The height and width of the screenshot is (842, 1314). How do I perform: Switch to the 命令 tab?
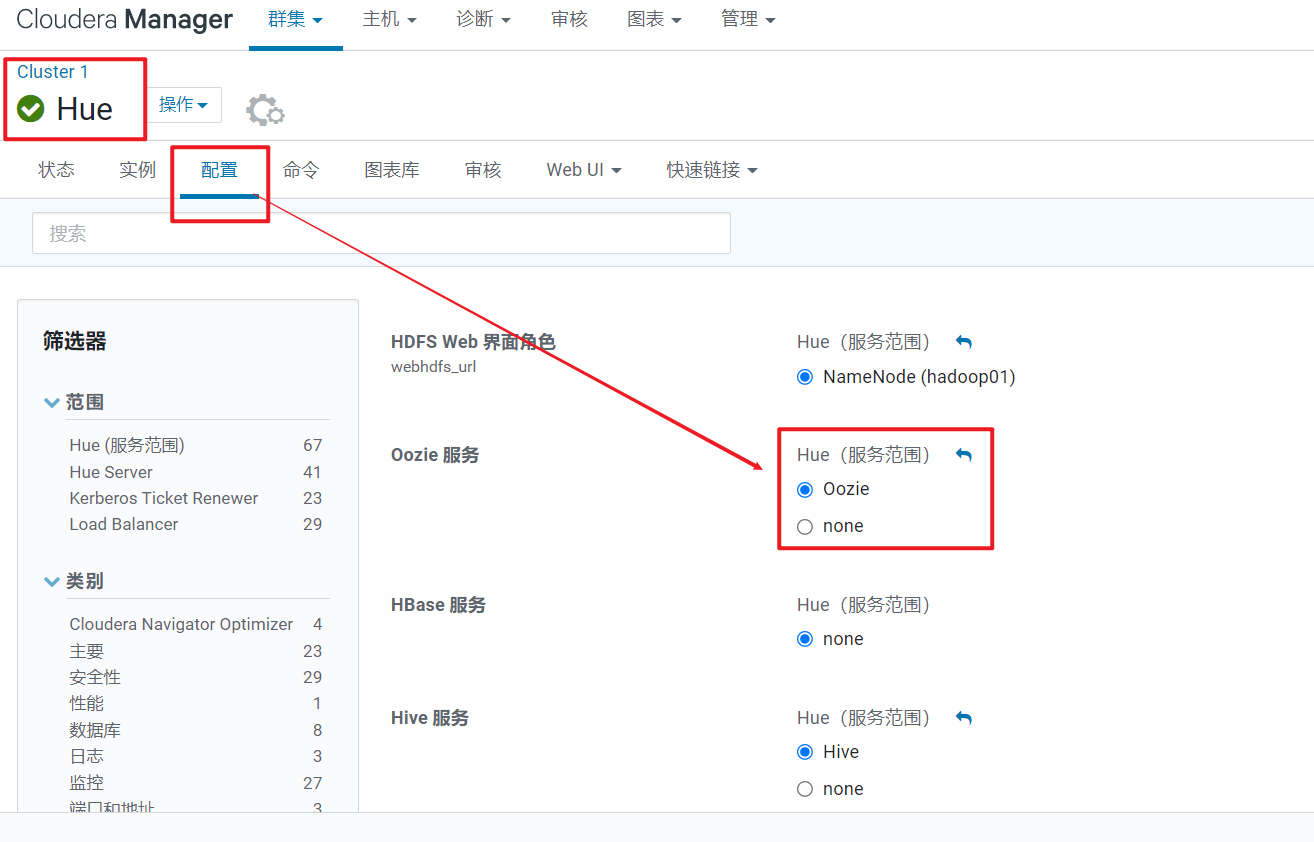tap(301, 170)
